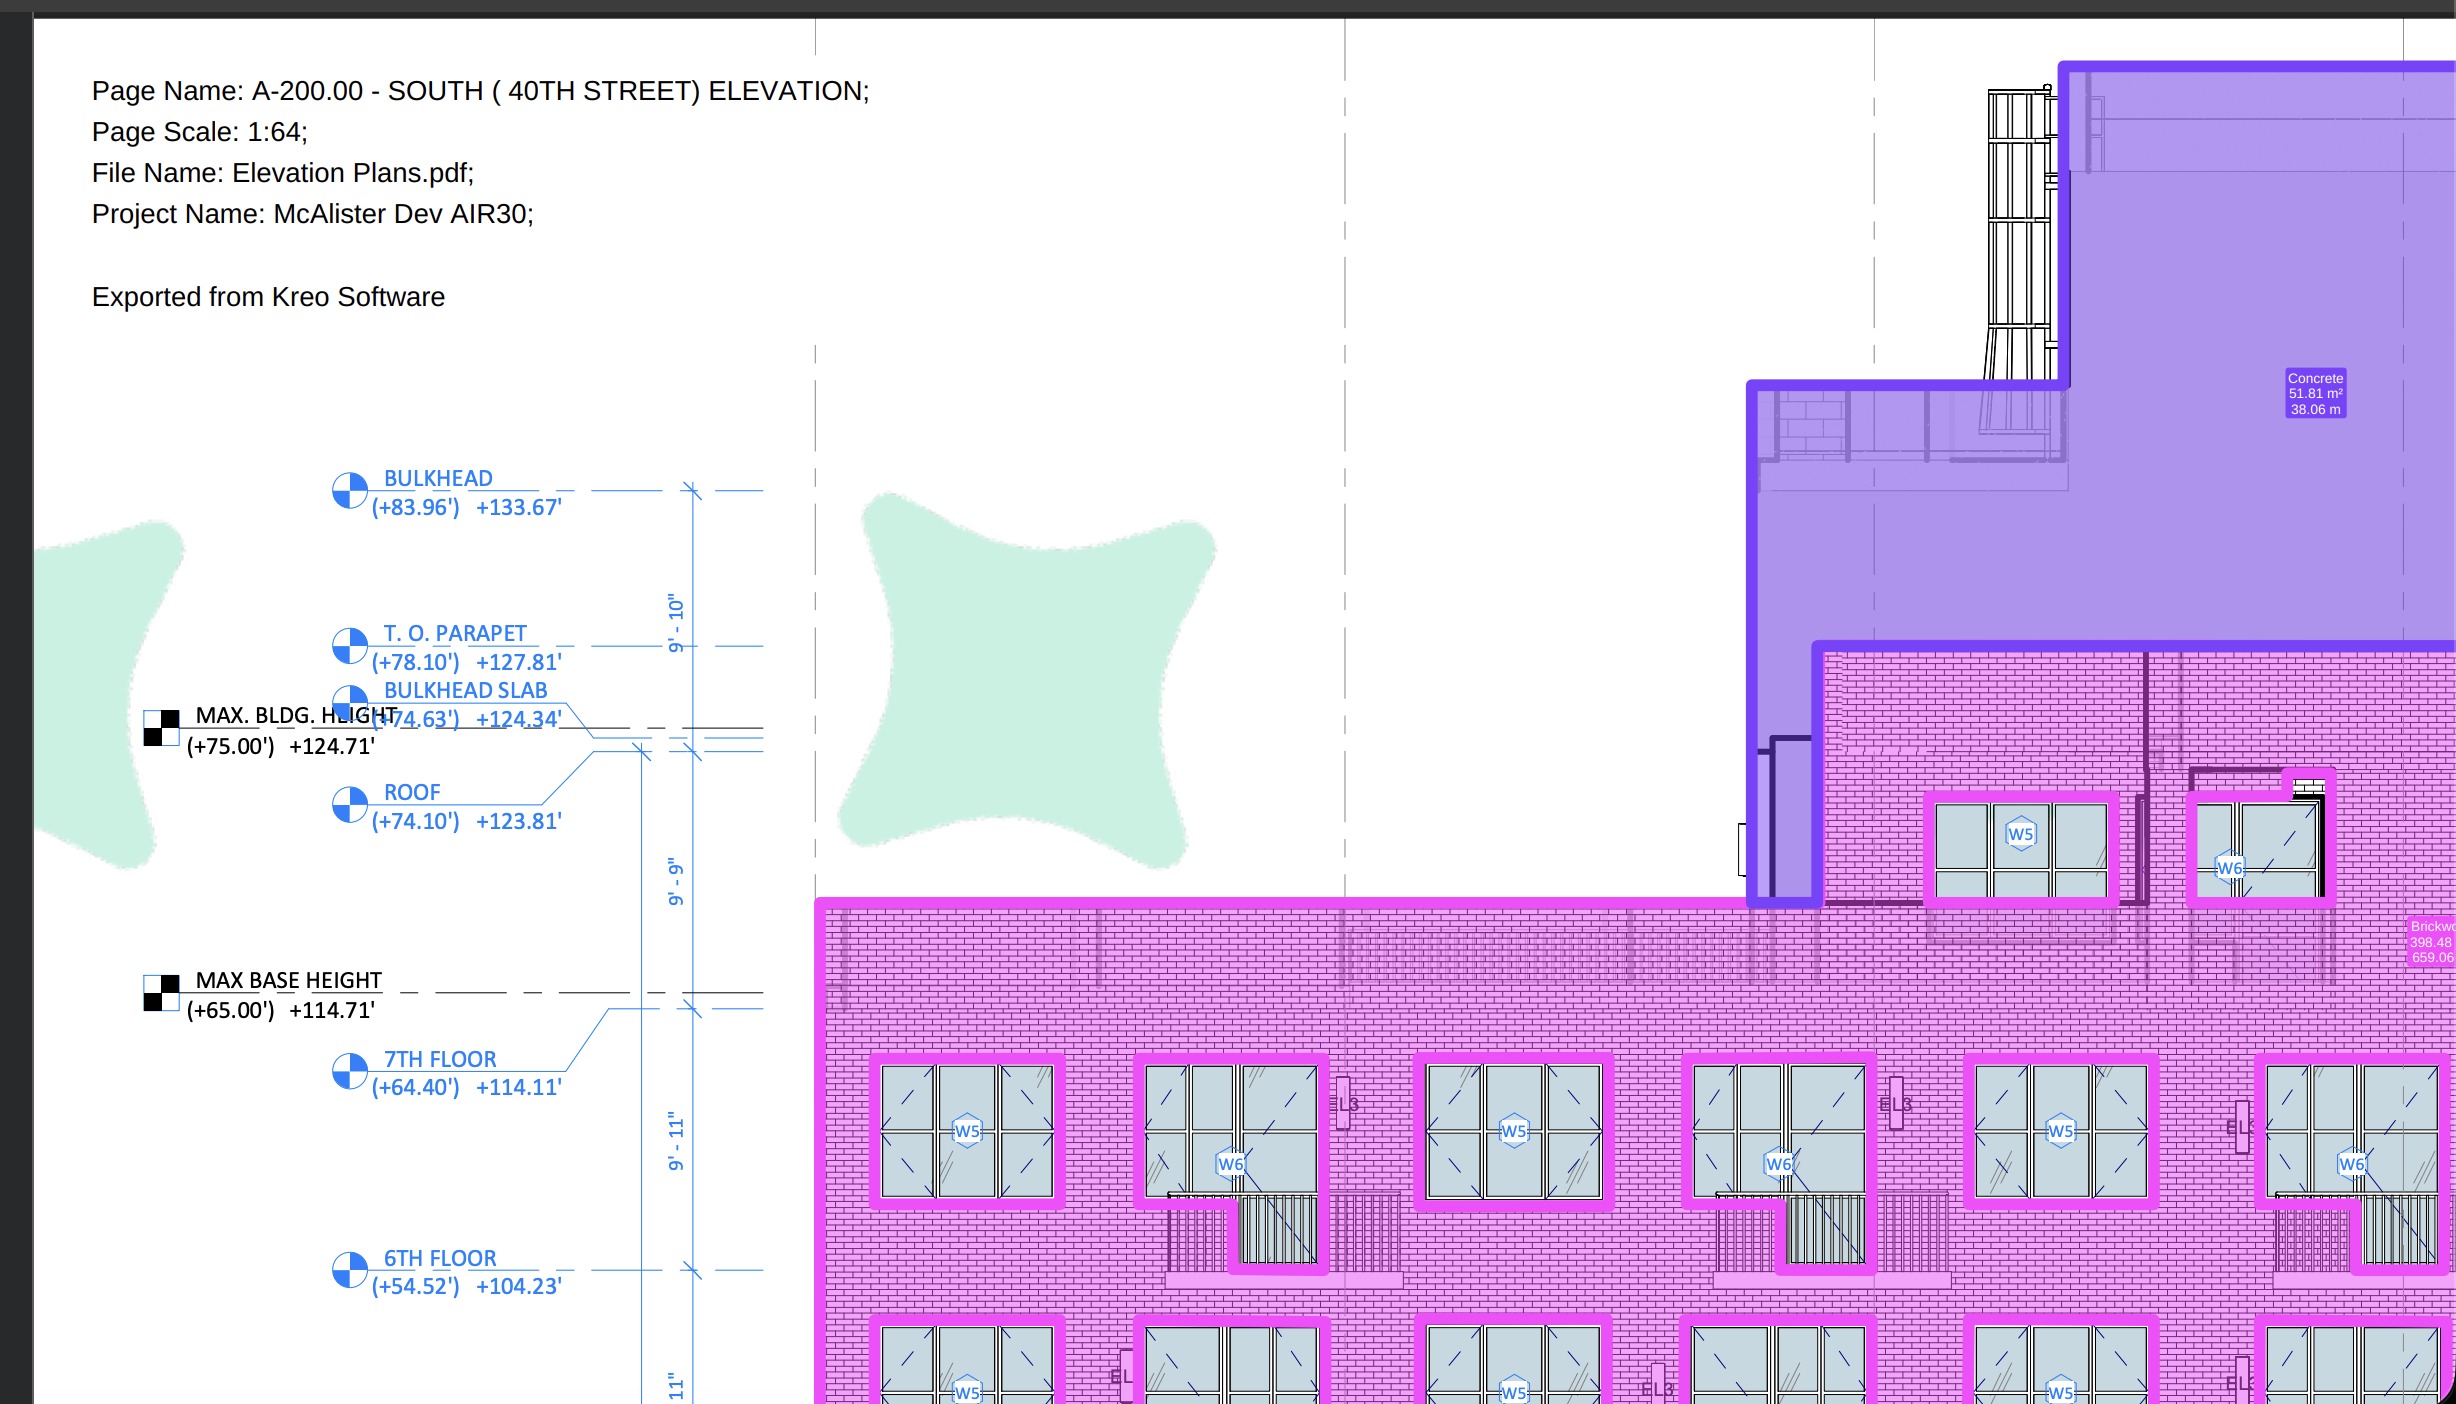Click the 9' - 11" dimension text
Screen dimensions: 2456x1404
pos(677,1140)
